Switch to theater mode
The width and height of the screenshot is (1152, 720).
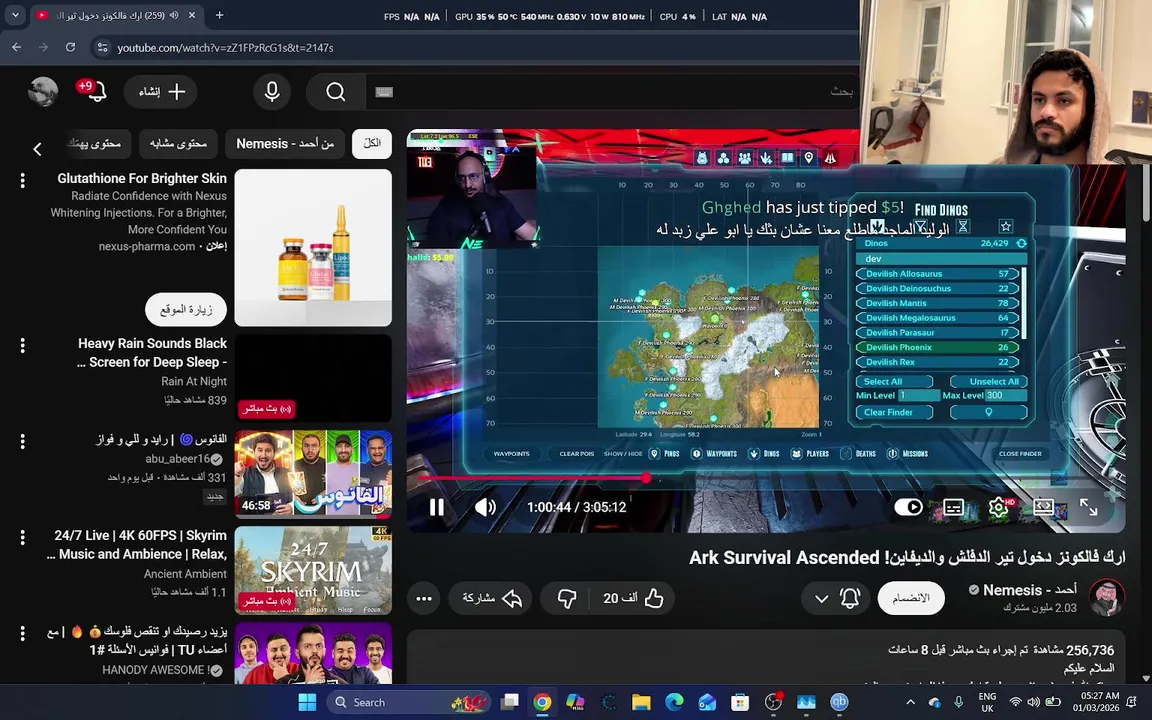coord(1043,507)
